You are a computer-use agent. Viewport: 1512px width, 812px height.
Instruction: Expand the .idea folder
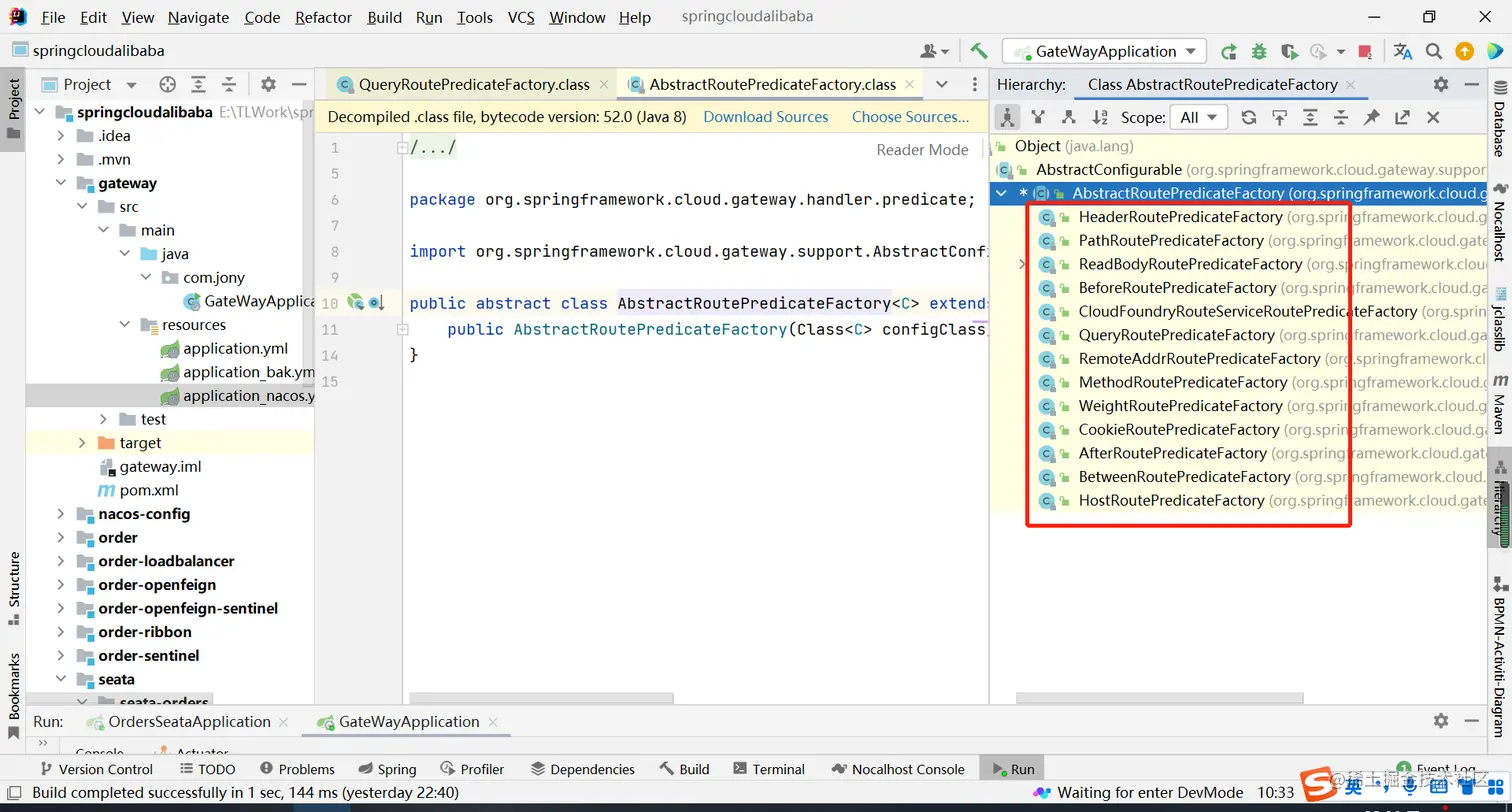click(x=61, y=136)
